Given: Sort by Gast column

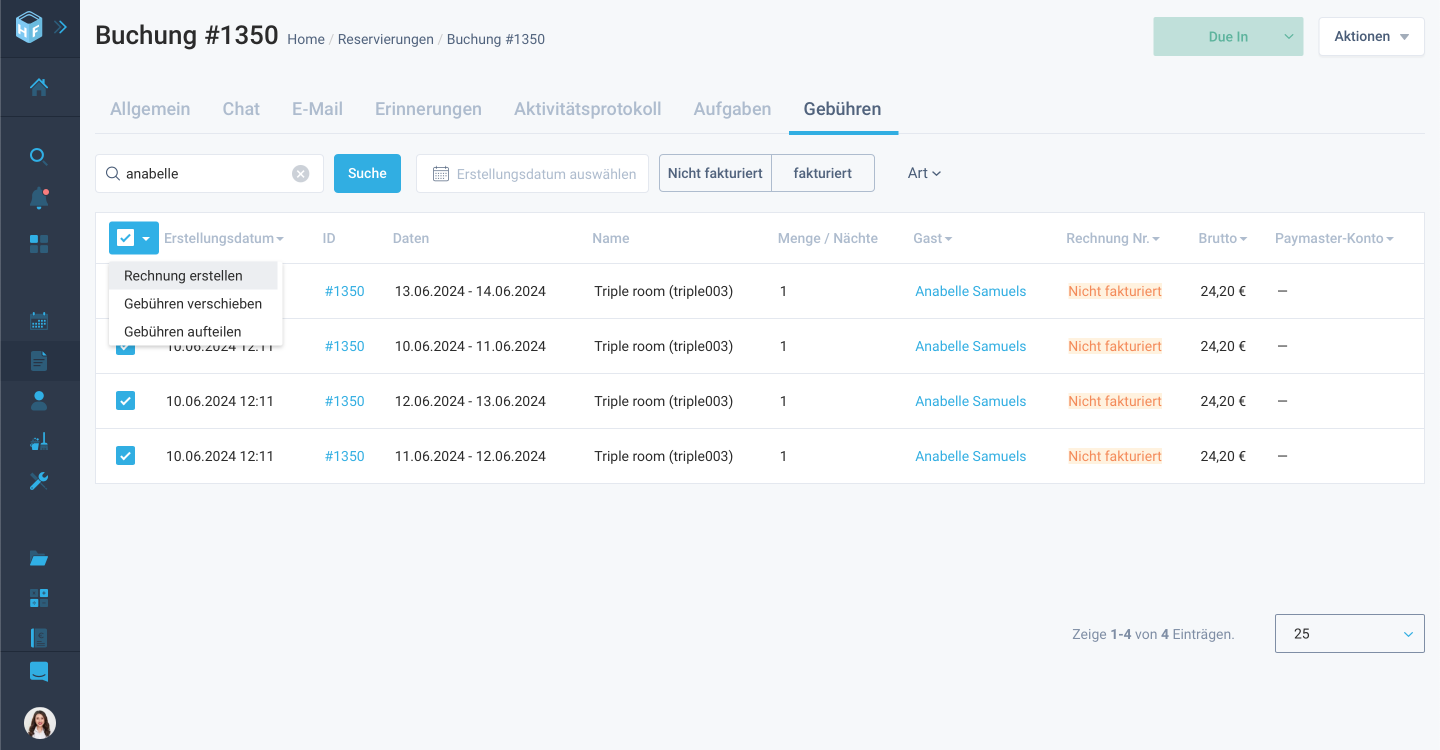Looking at the screenshot, I should click(x=932, y=239).
